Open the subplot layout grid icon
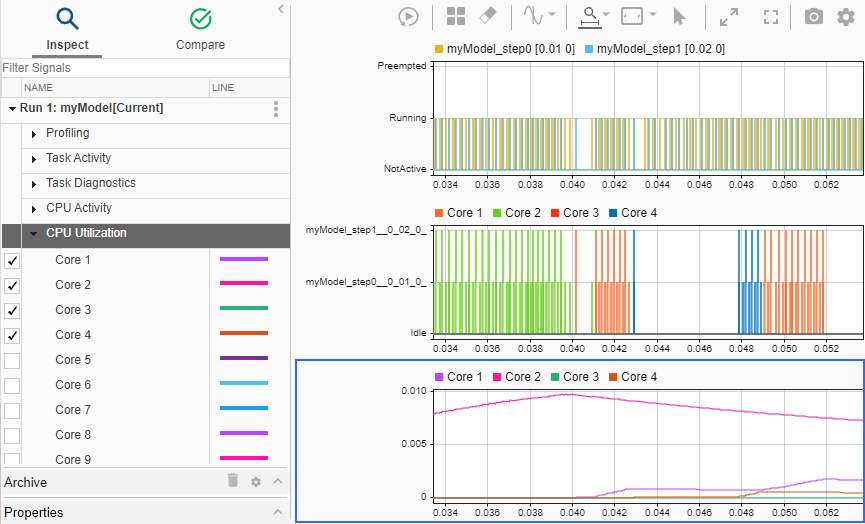 tap(456, 16)
